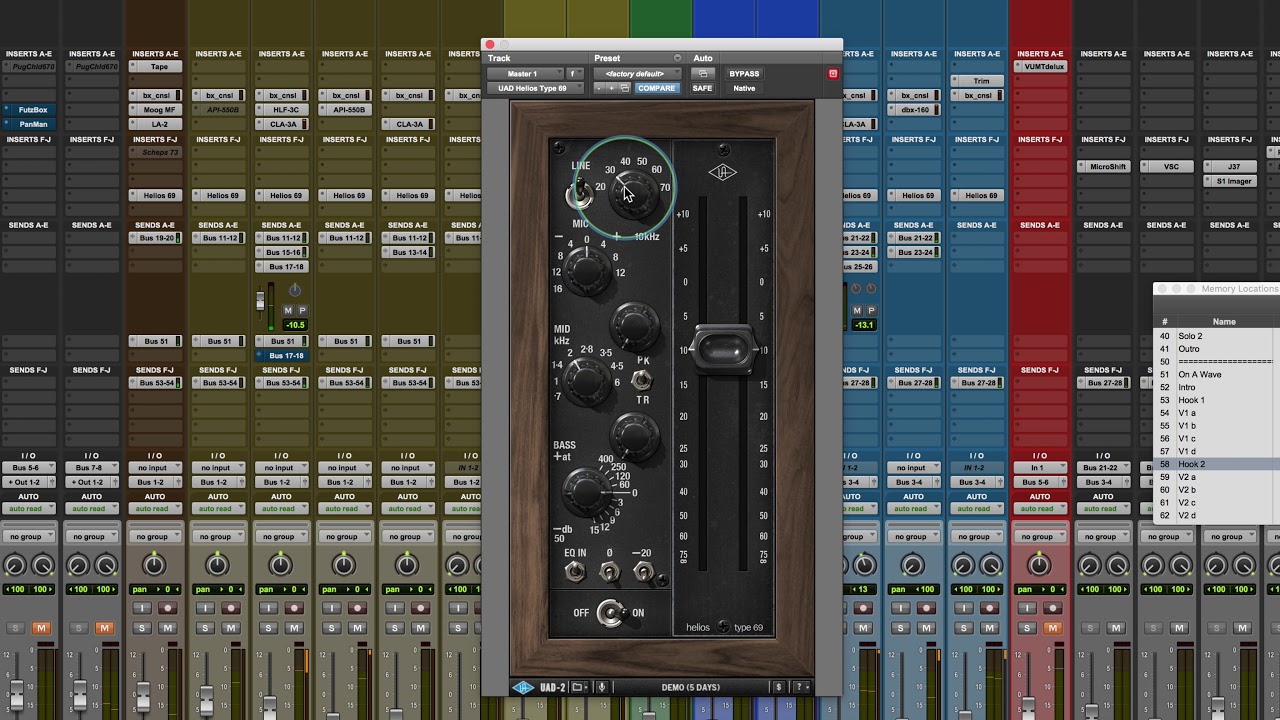The width and height of the screenshot is (1280, 720).
Task: Click DEMO (5 DAYS) status text
Action: click(690, 687)
